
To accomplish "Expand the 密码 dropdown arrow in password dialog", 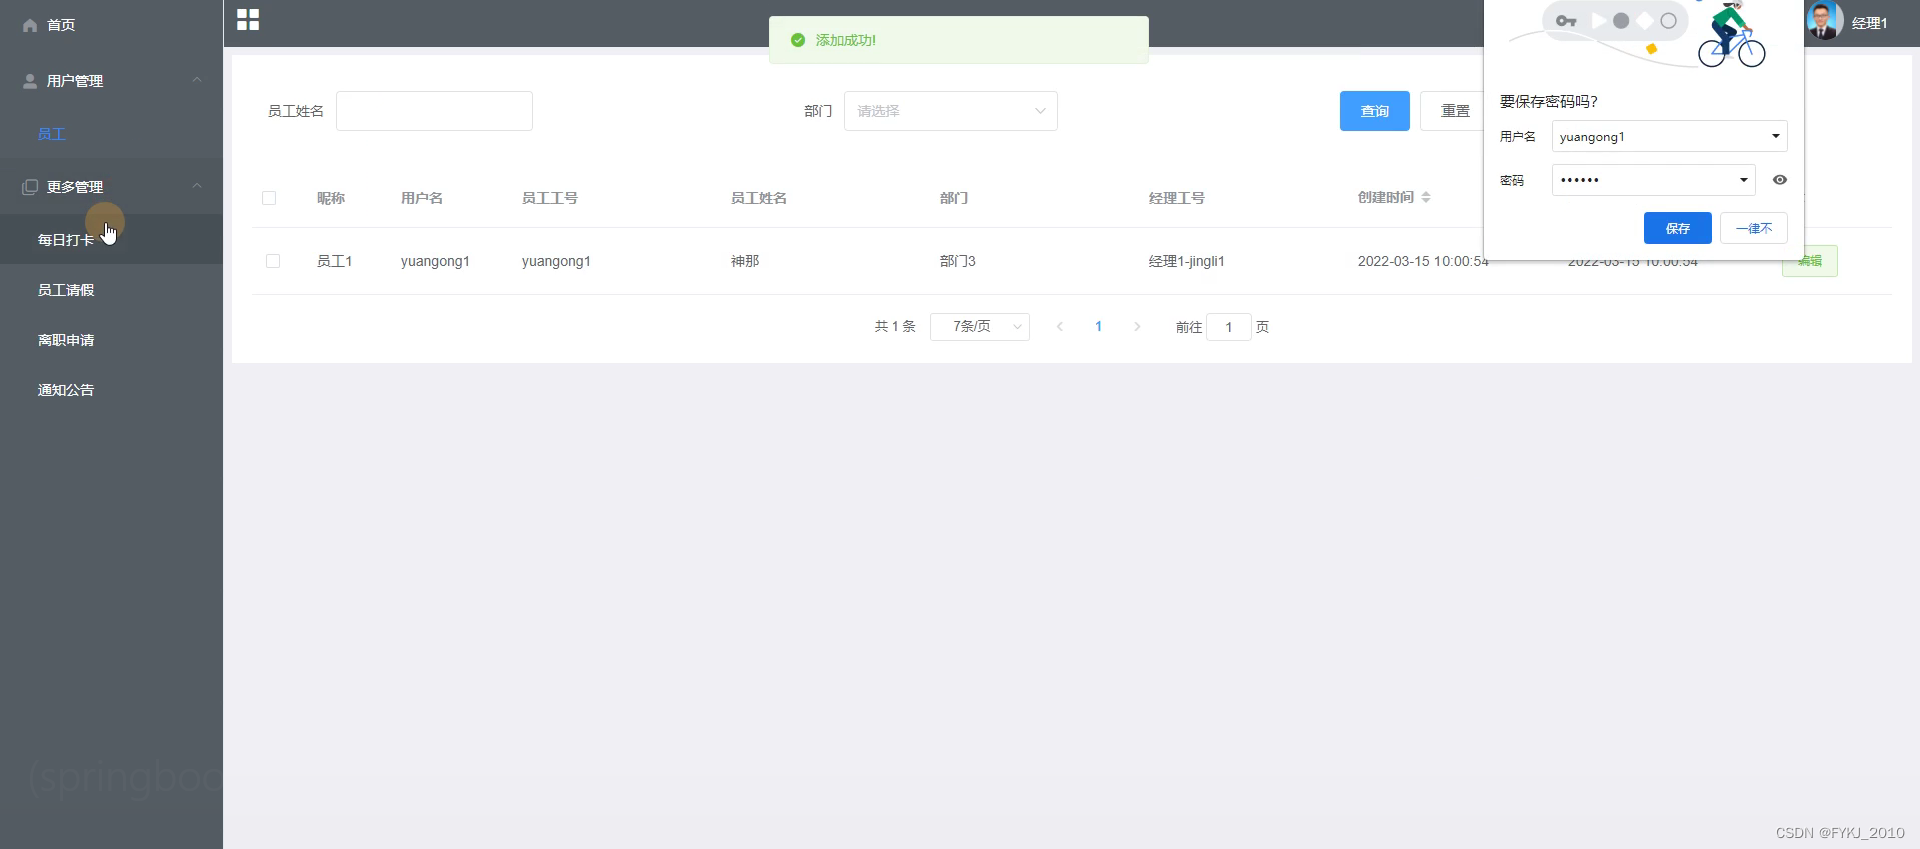I will coord(1744,180).
